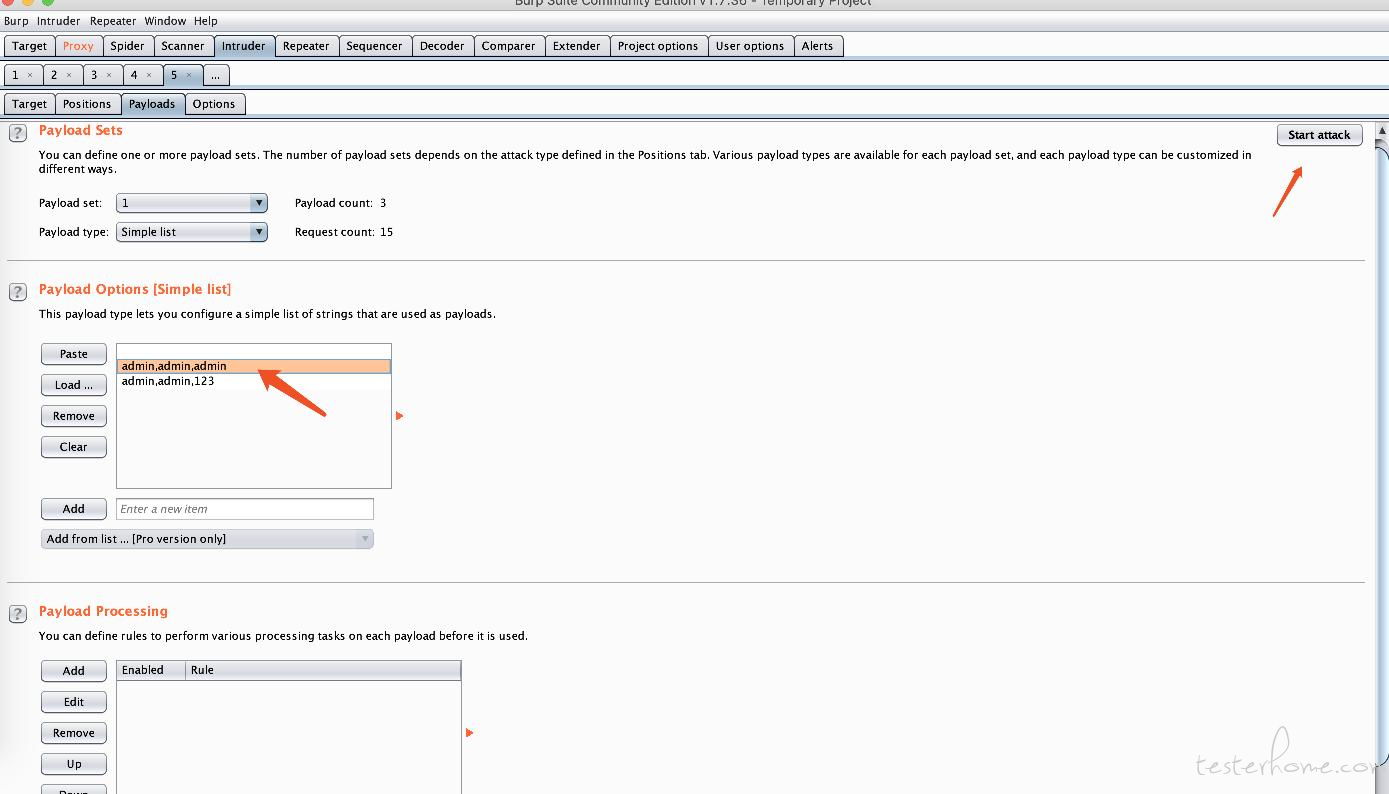
Task: Open Payload Processing help question icon
Action: coord(17,614)
